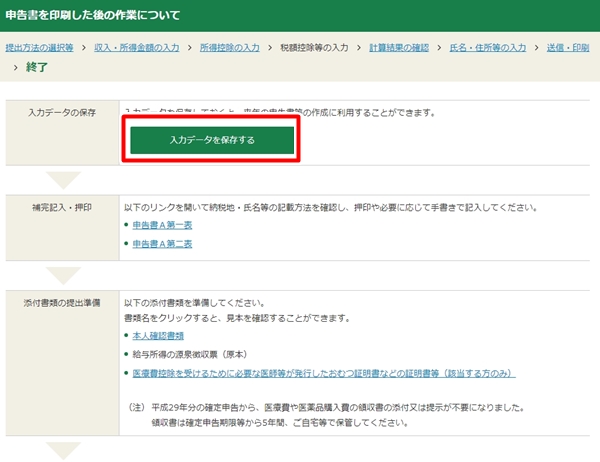The width and height of the screenshot is (600, 462).
Task: Click the 書類名をクリックすると instruction text
Action: [x=236, y=318]
